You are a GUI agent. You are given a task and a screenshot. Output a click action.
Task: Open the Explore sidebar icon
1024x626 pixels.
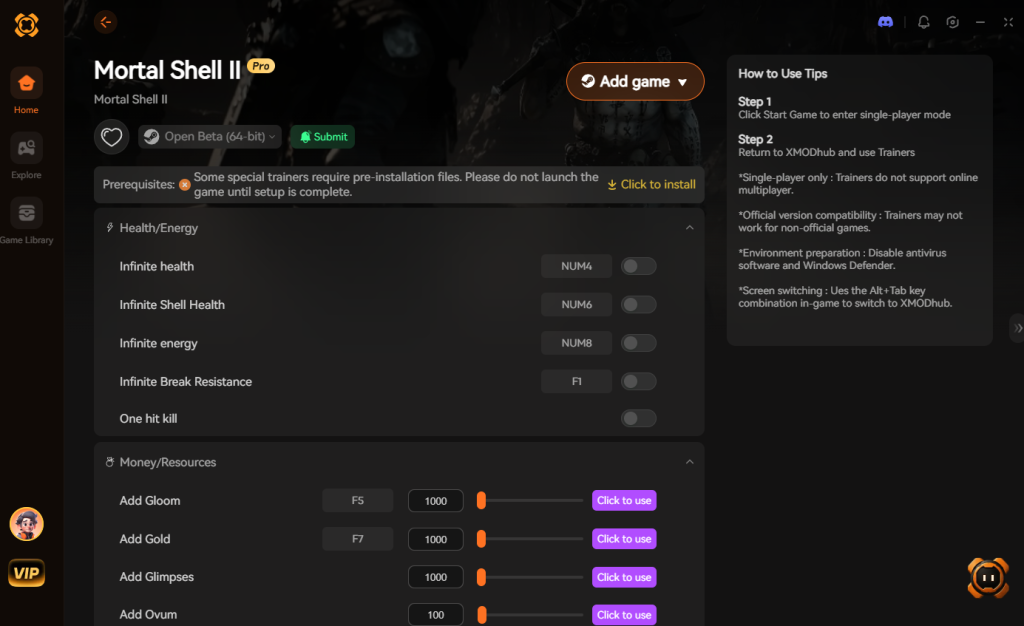(x=26, y=148)
